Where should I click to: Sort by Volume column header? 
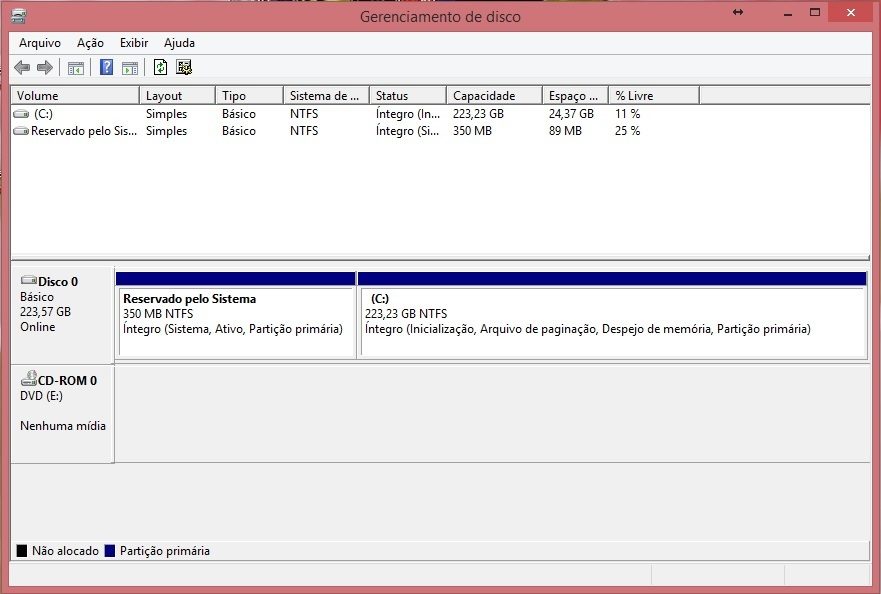pos(75,96)
